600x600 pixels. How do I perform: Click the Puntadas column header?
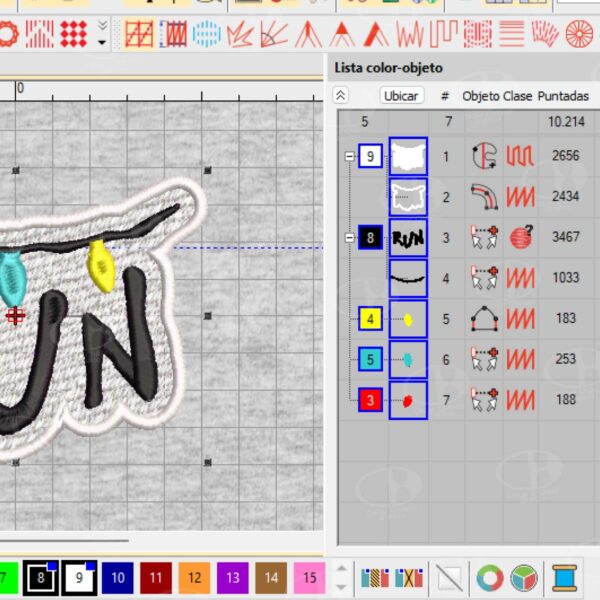coord(563,96)
